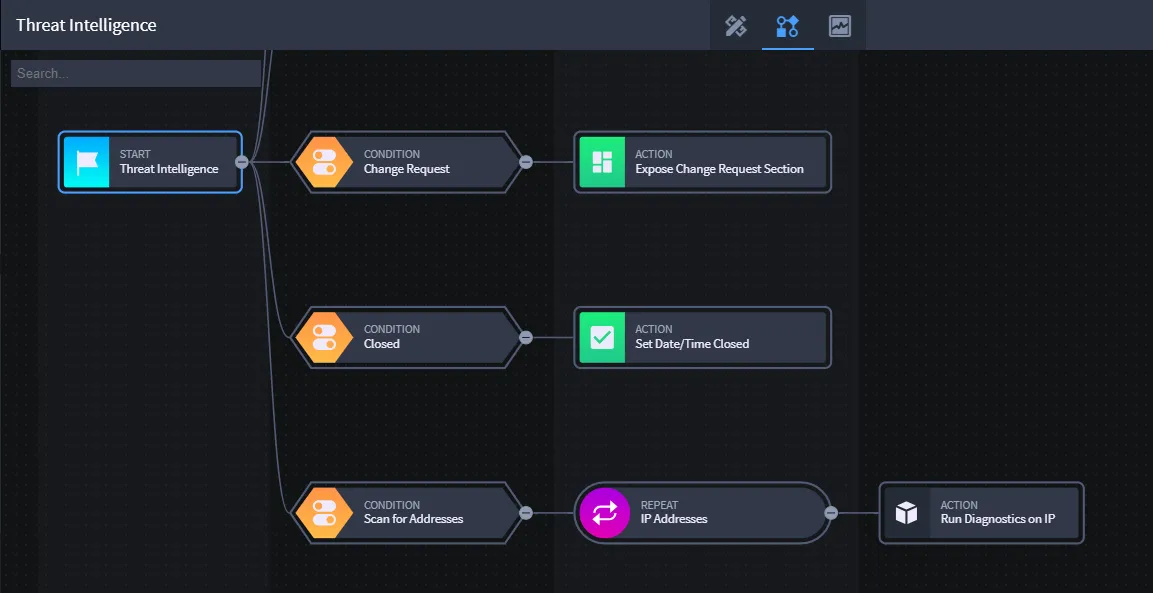Viewport: 1153px width, 593px height.
Task: Click the magenta repeat icon on IP Addresses
Action: pyautogui.click(x=604, y=513)
